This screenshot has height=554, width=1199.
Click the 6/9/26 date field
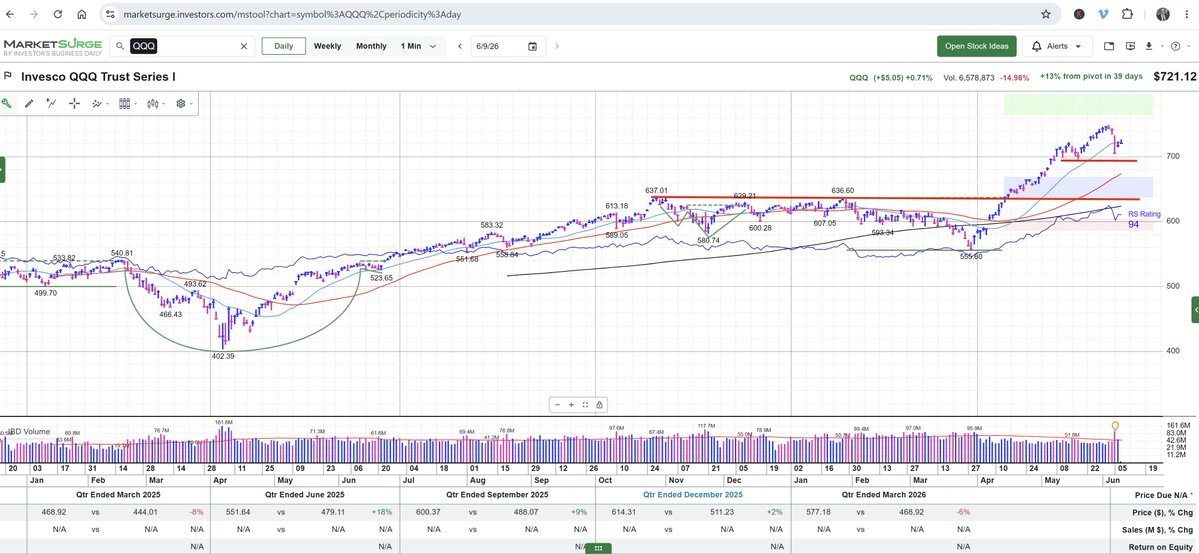[509, 46]
